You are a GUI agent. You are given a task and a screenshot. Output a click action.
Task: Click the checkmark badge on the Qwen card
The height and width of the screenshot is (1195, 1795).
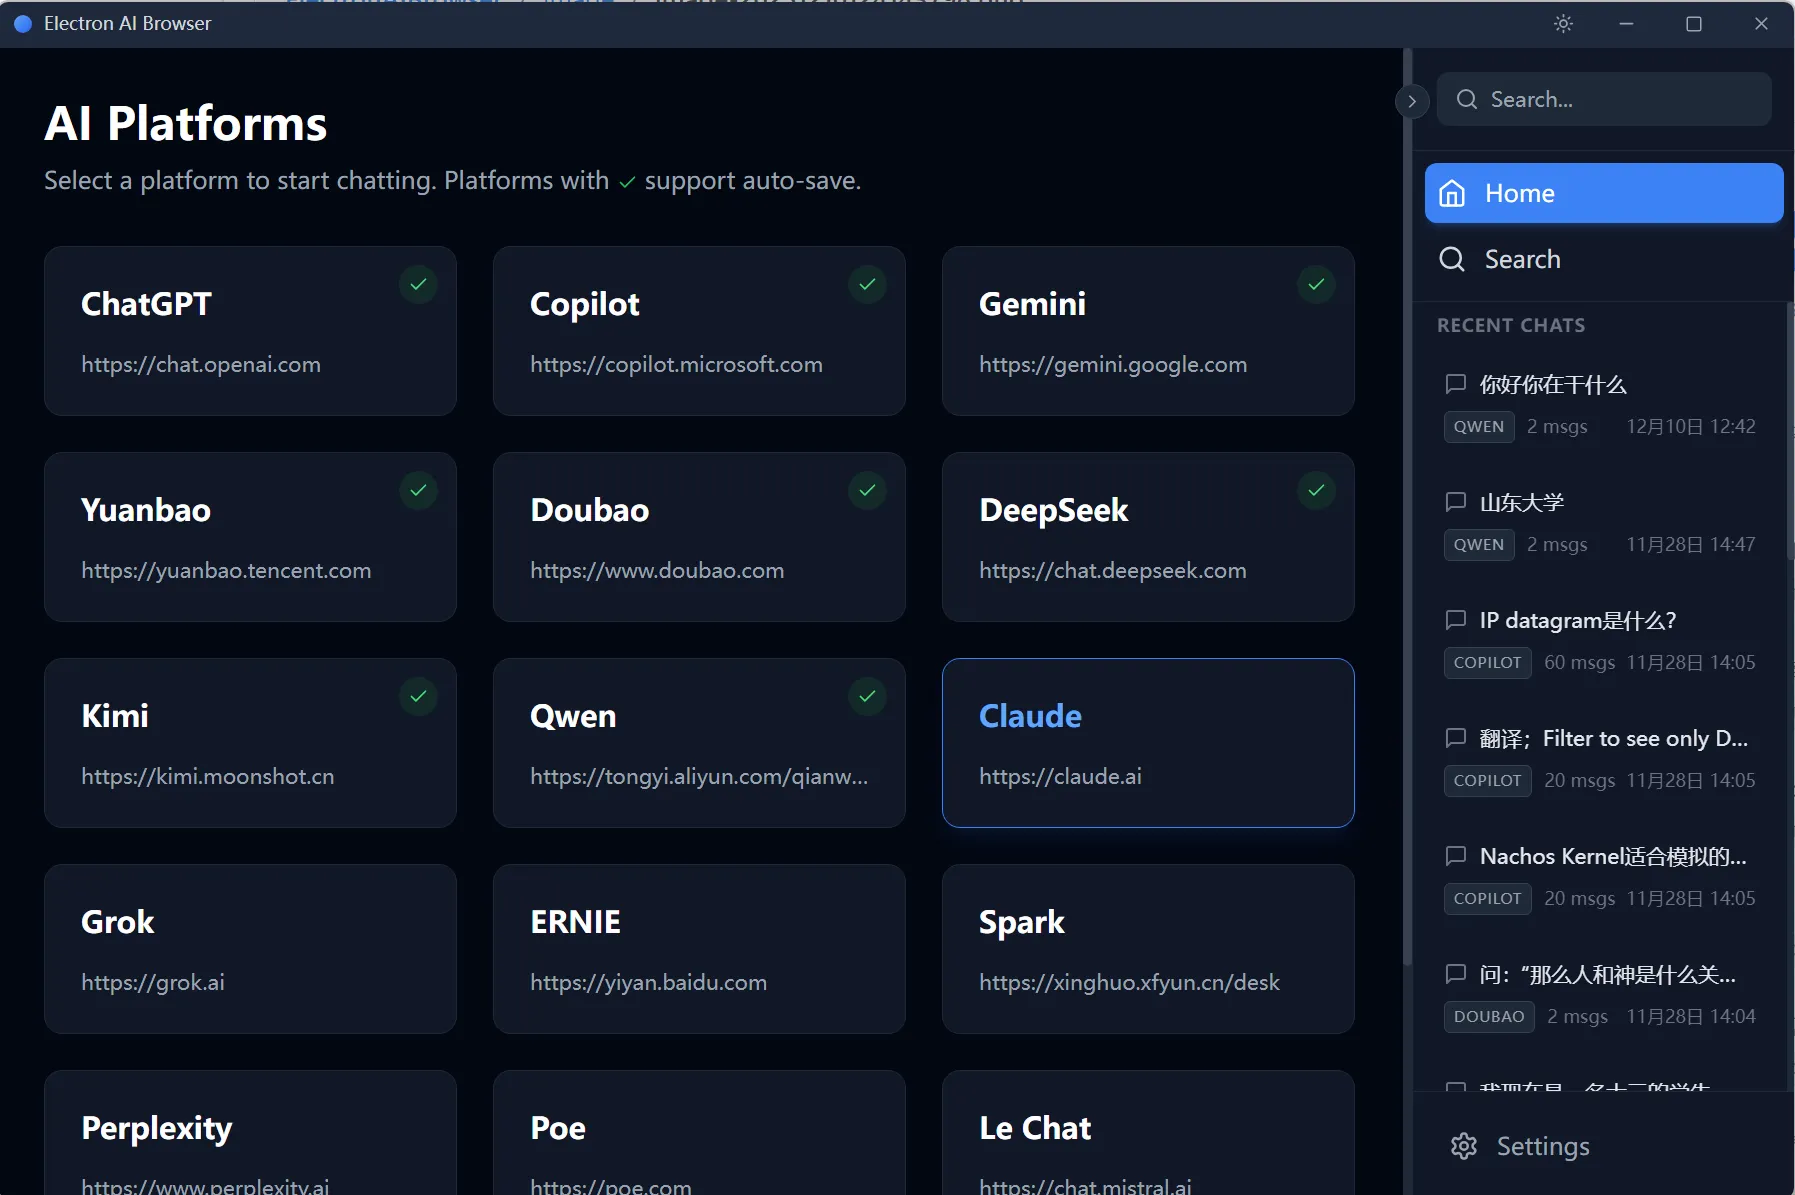(x=866, y=696)
